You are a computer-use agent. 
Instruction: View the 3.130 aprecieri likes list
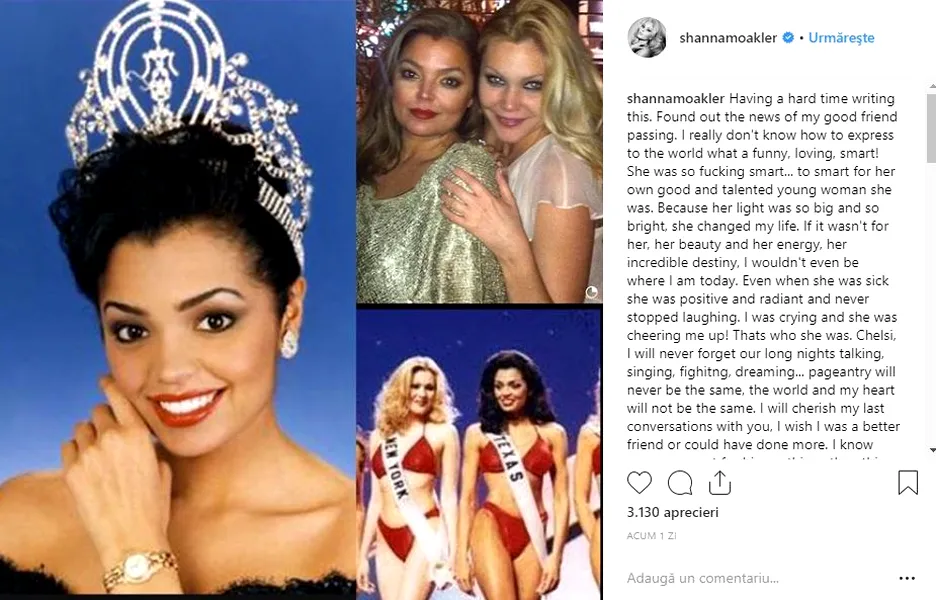[673, 512]
